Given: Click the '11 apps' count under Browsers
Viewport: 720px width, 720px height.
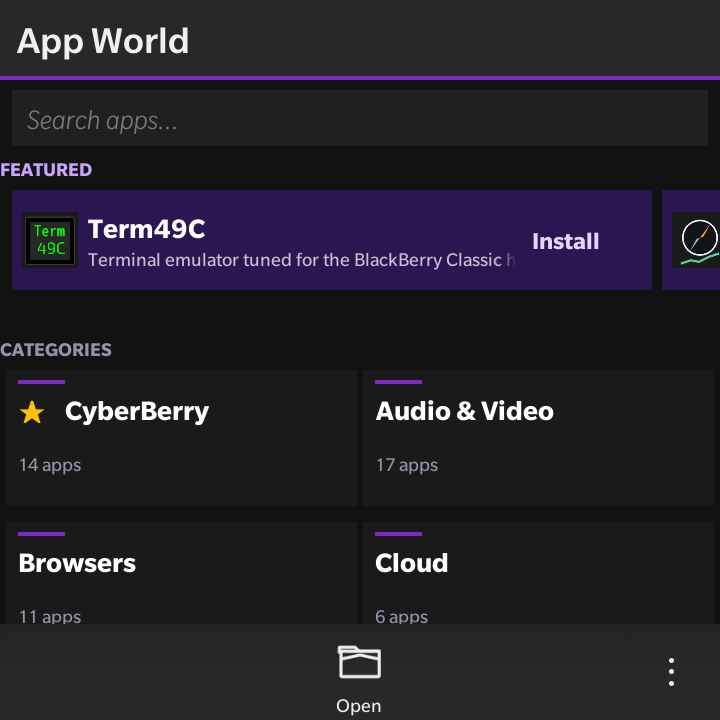Looking at the screenshot, I should 50,616.
